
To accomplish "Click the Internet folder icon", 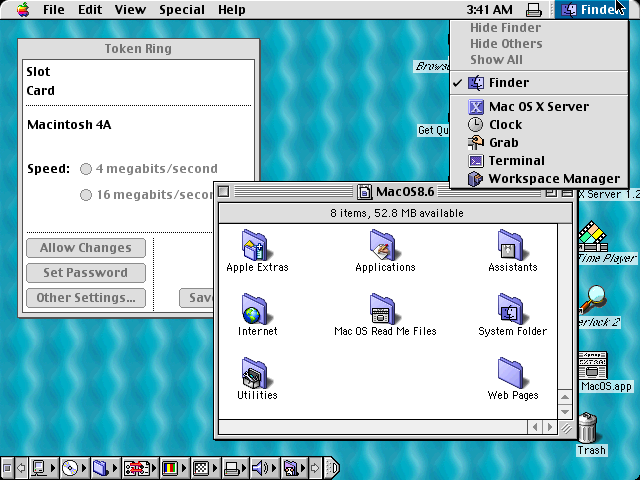I will point(257,308).
